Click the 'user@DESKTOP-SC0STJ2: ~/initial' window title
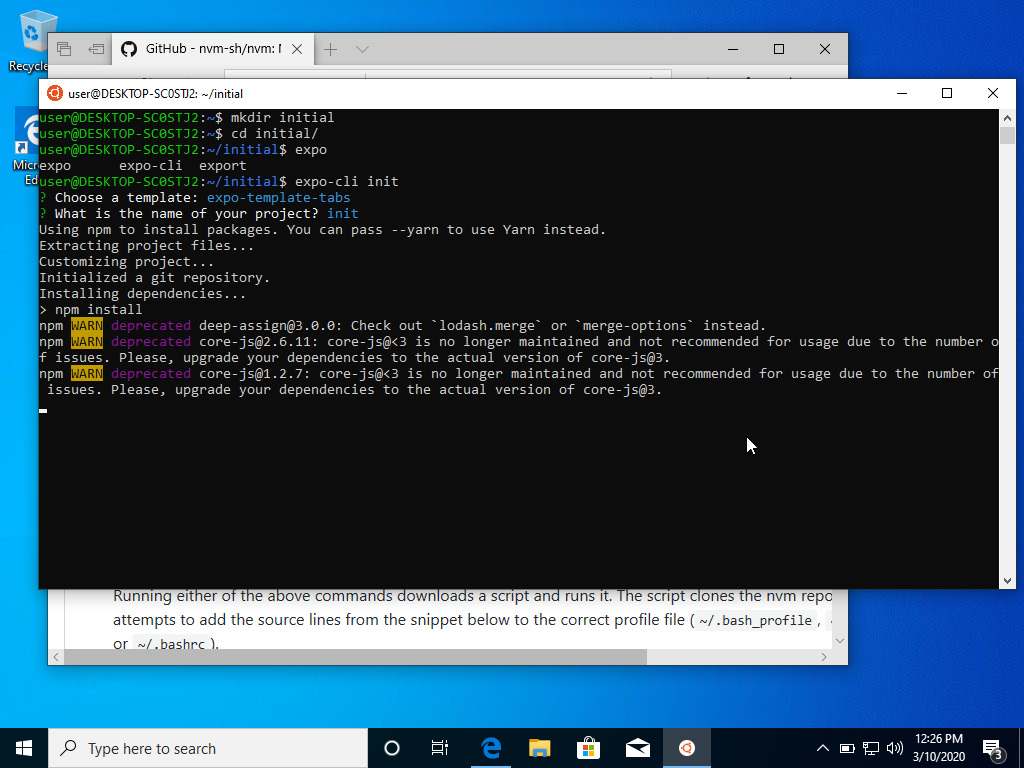Image resolution: width=1024 pixels, height=768 pixels. point(155,94)
